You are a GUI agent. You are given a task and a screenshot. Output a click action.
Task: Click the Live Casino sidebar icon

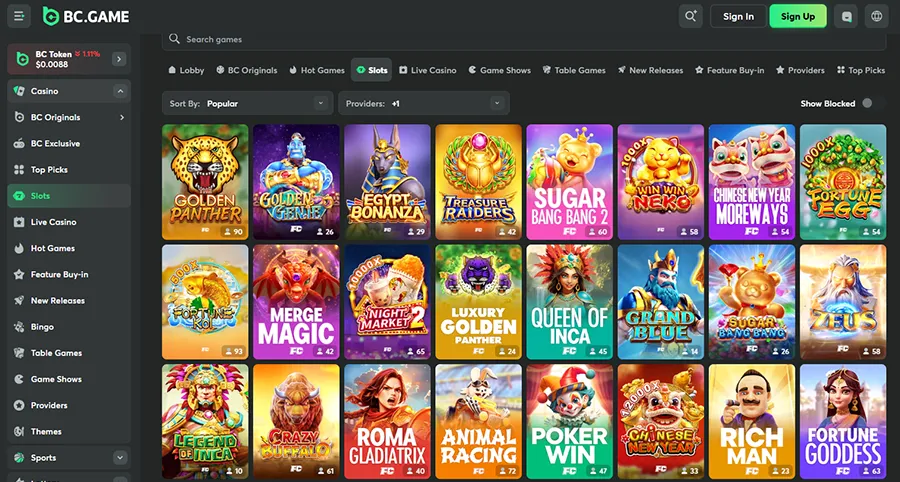coord(20,222)
